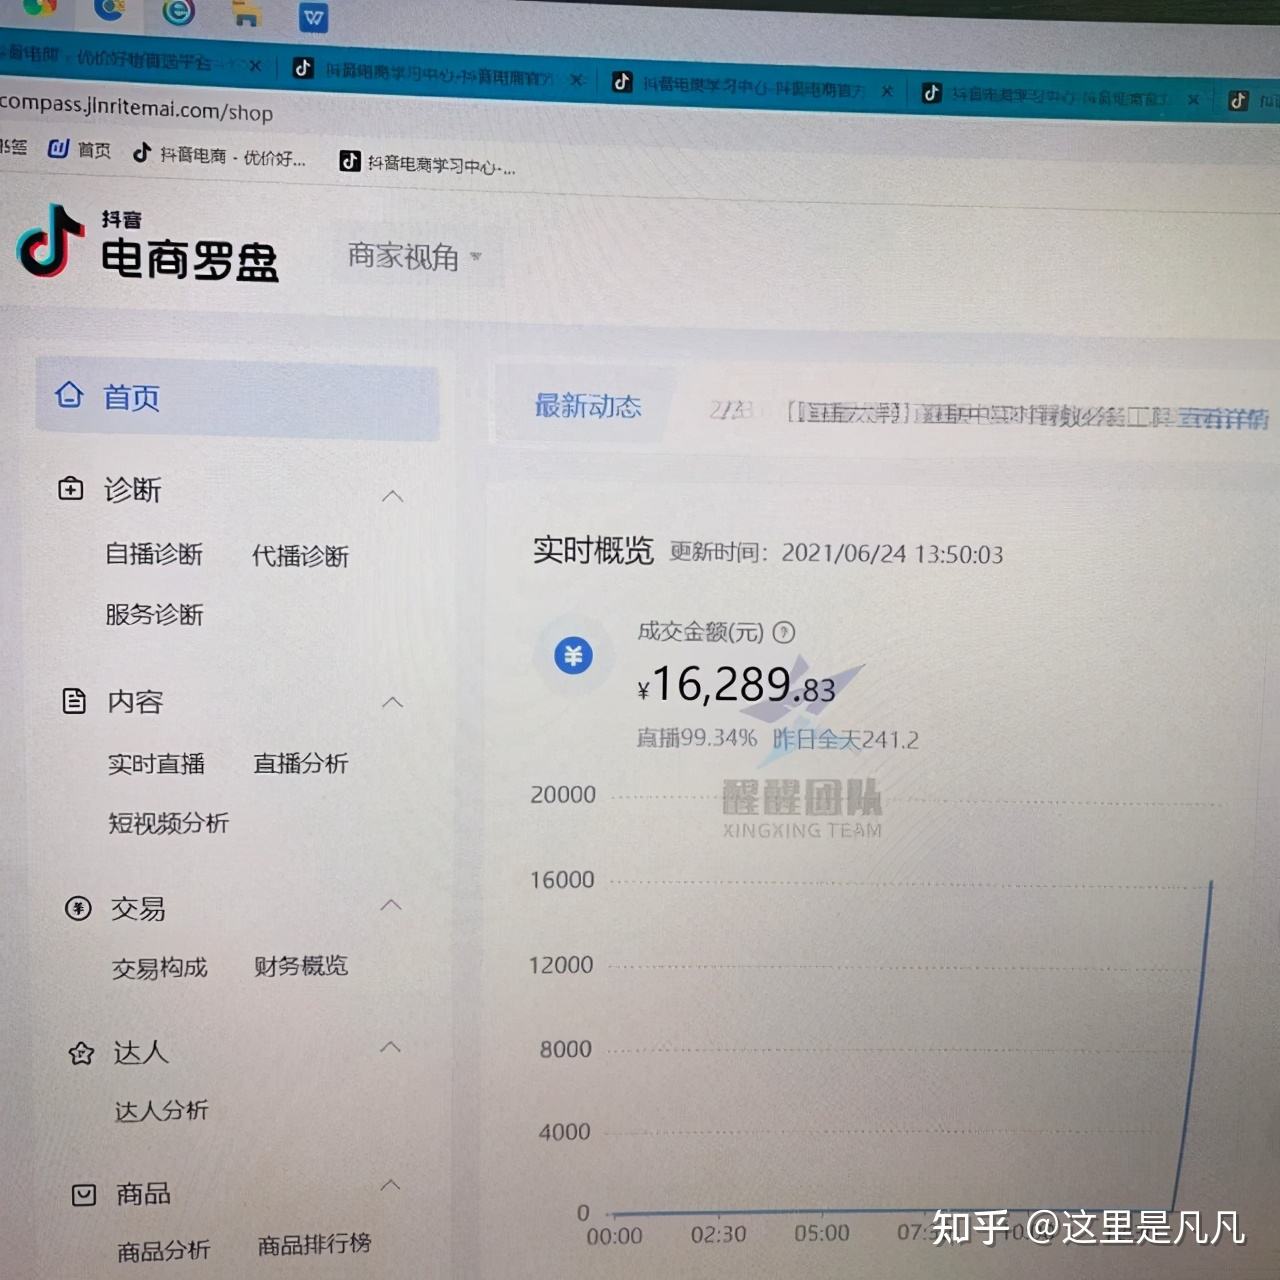The height and width of the screenshot is (1280, 1280).
Task: Close the 优价好物首选平台 browser tab
Action: tap(255, 66)
